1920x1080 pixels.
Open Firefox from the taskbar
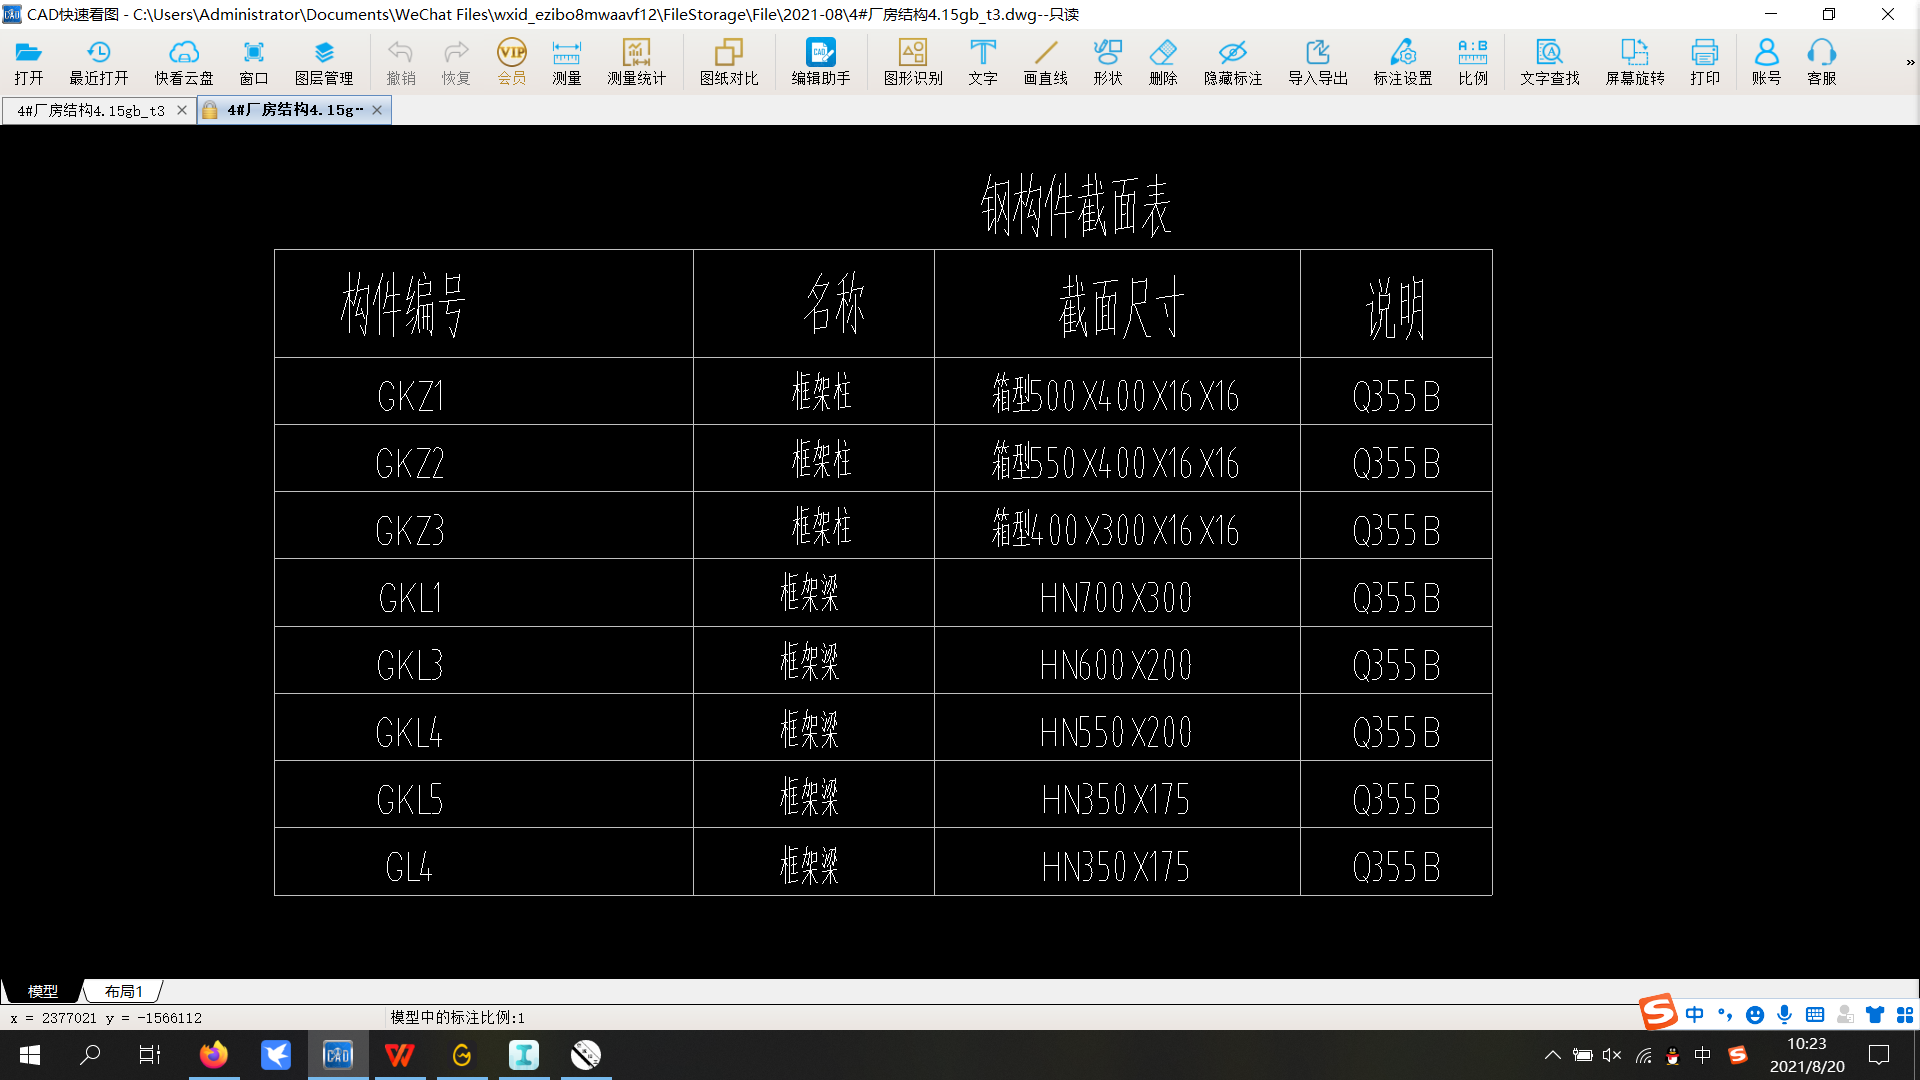213,1055
